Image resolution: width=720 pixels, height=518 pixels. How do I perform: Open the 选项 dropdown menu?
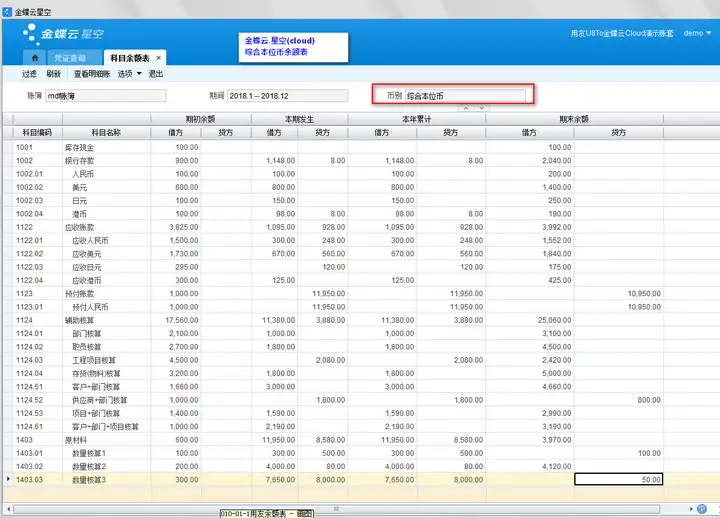point(129,73)
